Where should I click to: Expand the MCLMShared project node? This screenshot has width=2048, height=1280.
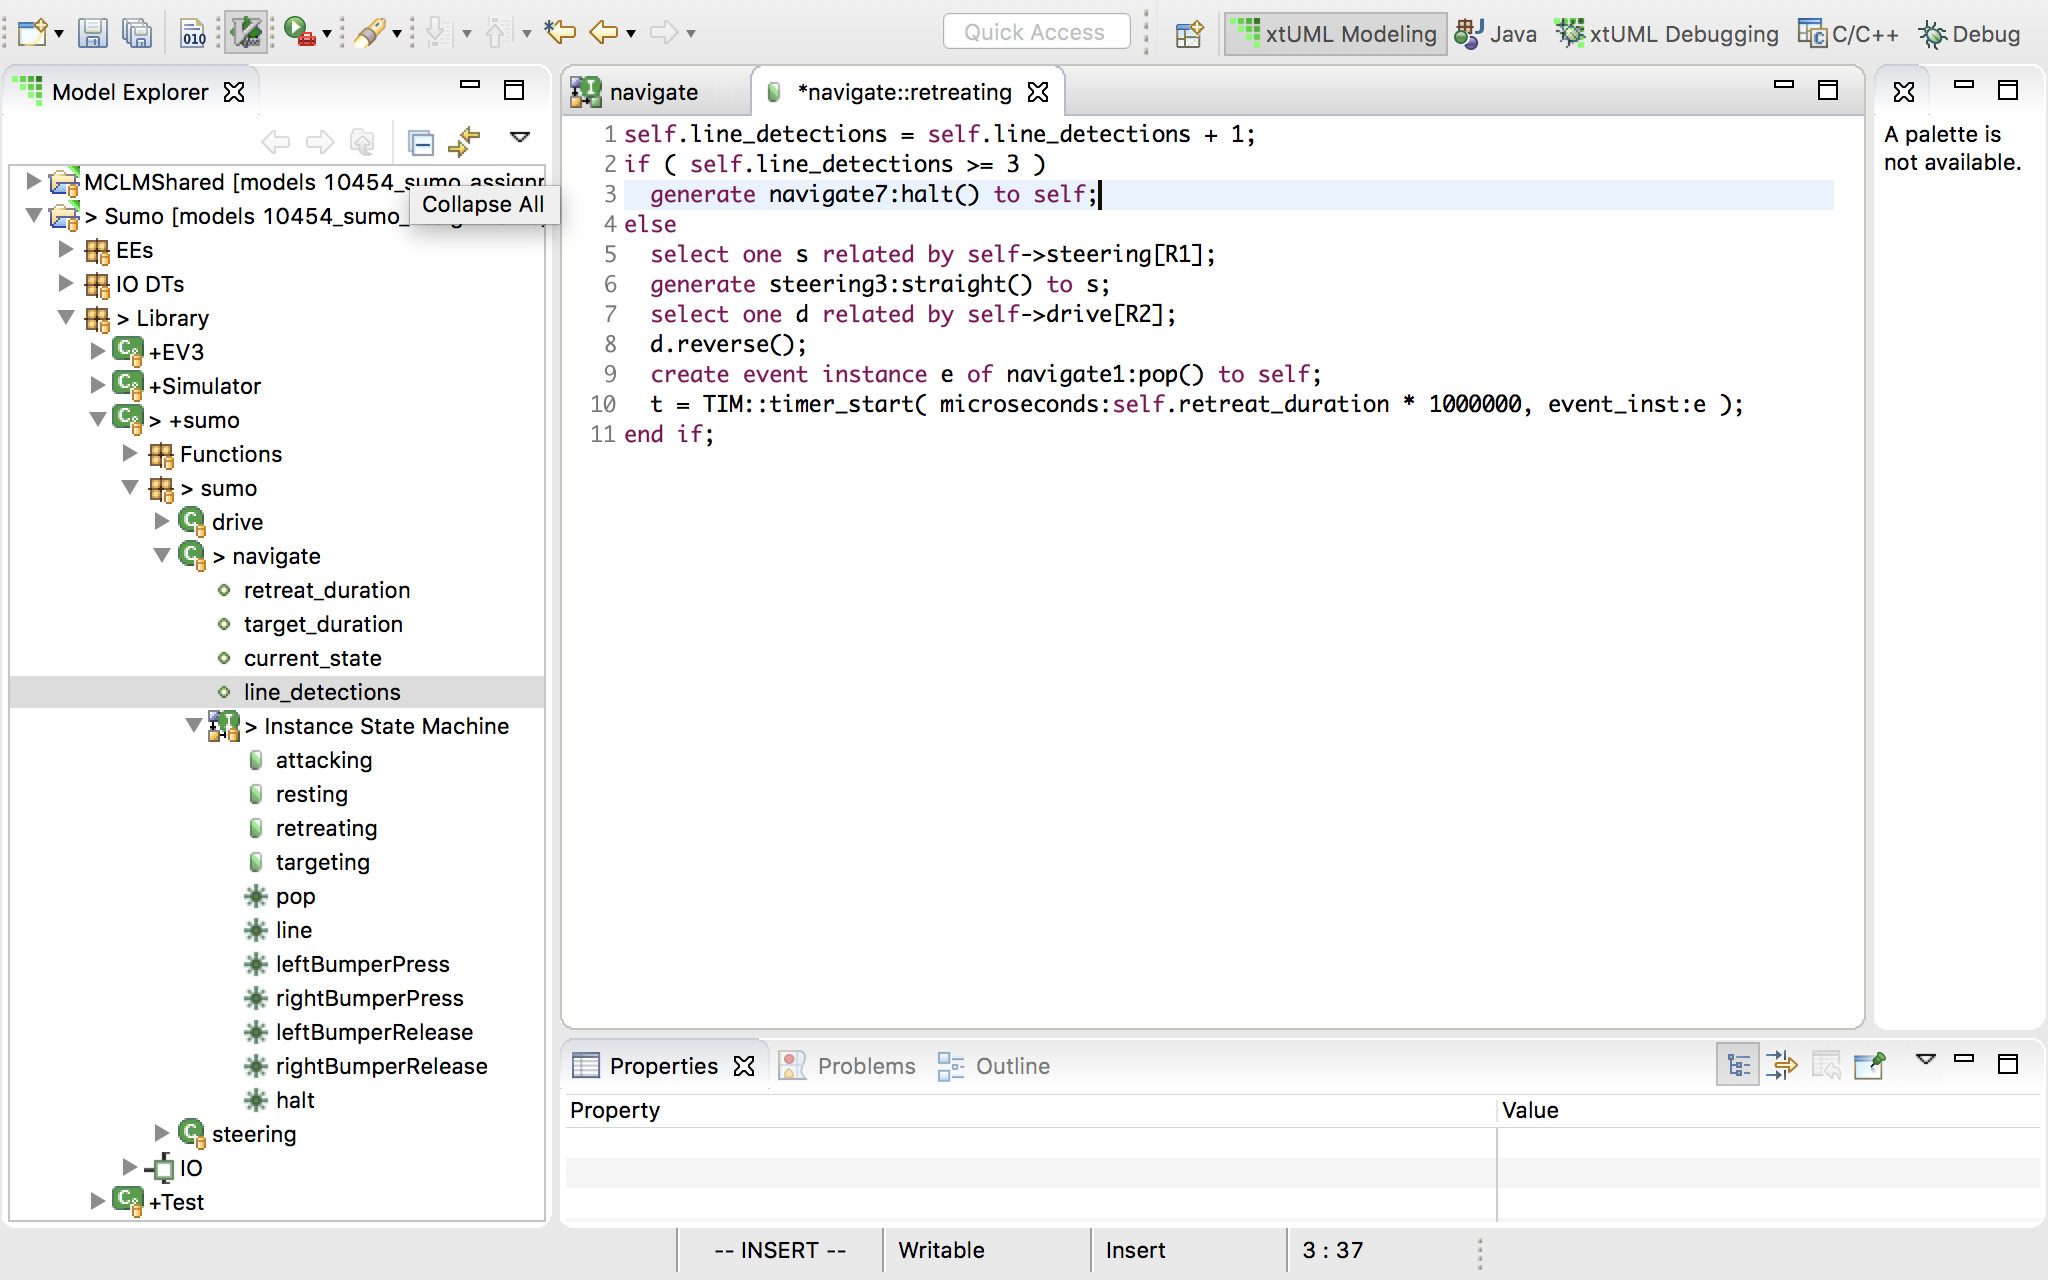tap(33, 181)
